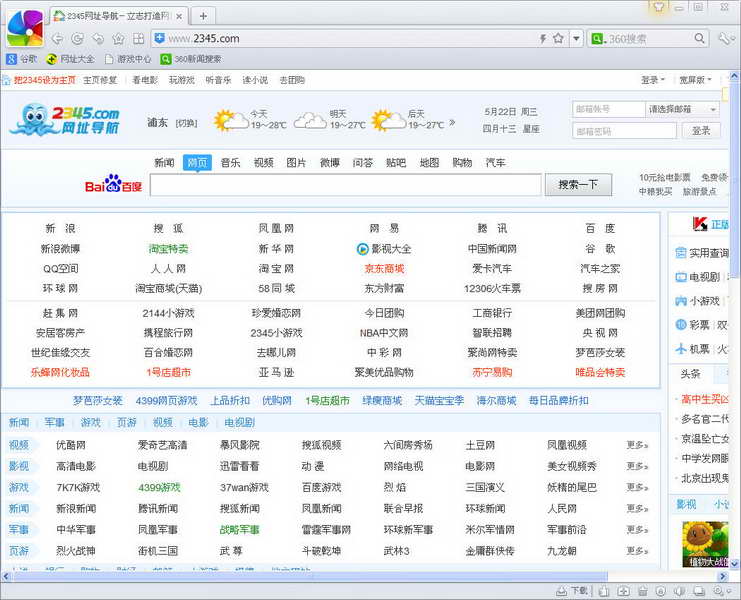
Task: Open 360新闻搜索 bookmark
Action: click(x=191, y=59)
